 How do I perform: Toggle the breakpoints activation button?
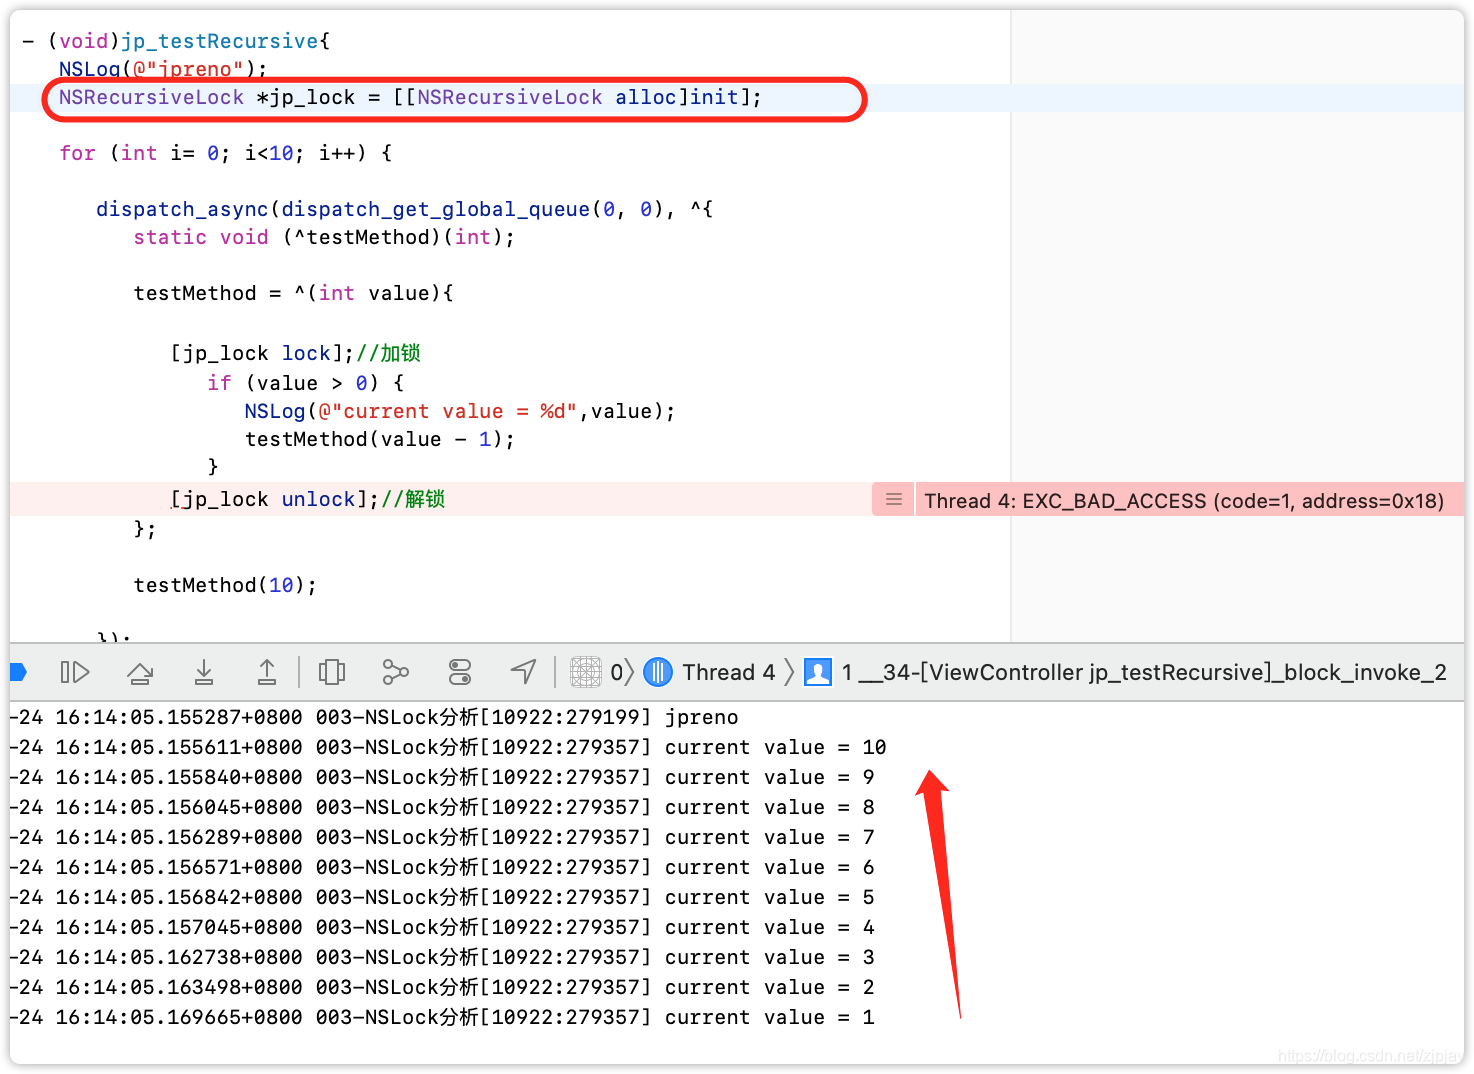(17, 672)
